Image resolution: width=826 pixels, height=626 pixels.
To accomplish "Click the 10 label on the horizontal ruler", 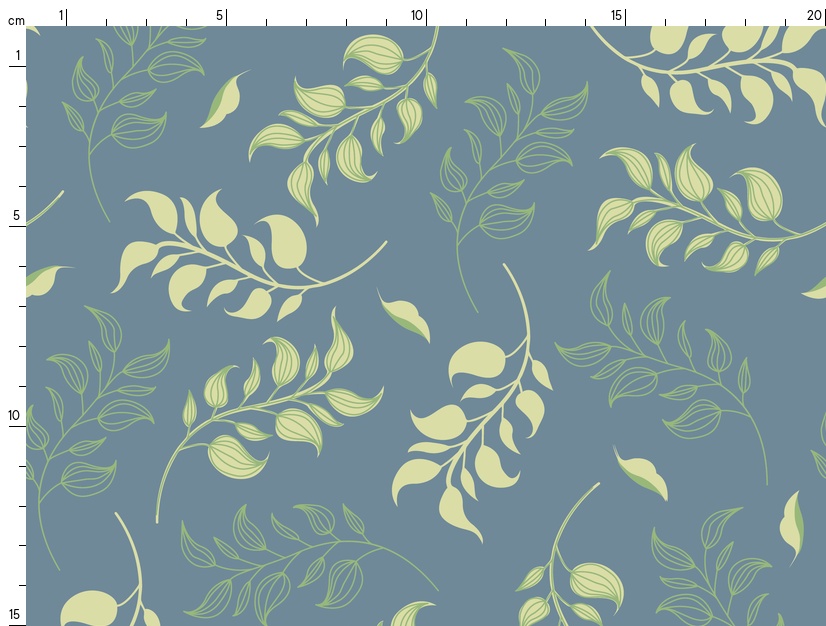I will [417, 15].
